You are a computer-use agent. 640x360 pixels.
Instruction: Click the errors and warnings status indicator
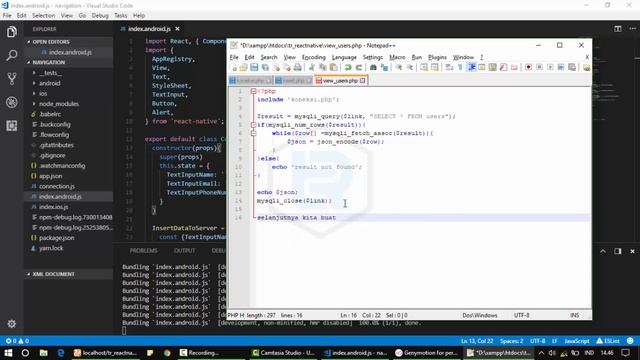[17, 341]
